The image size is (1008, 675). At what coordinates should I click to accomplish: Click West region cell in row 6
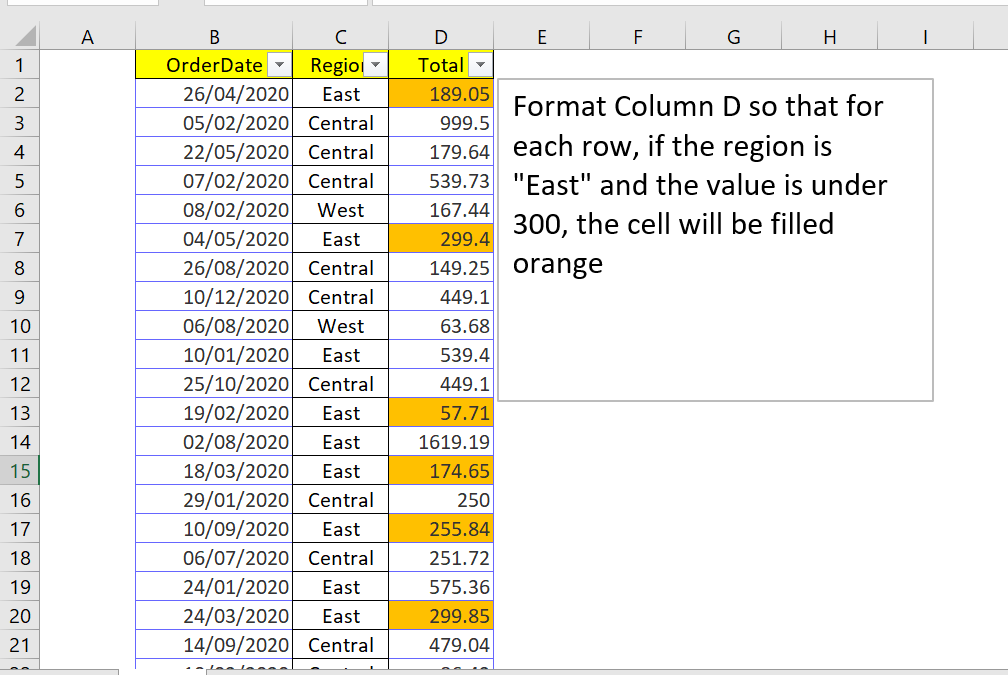point(341,210)
